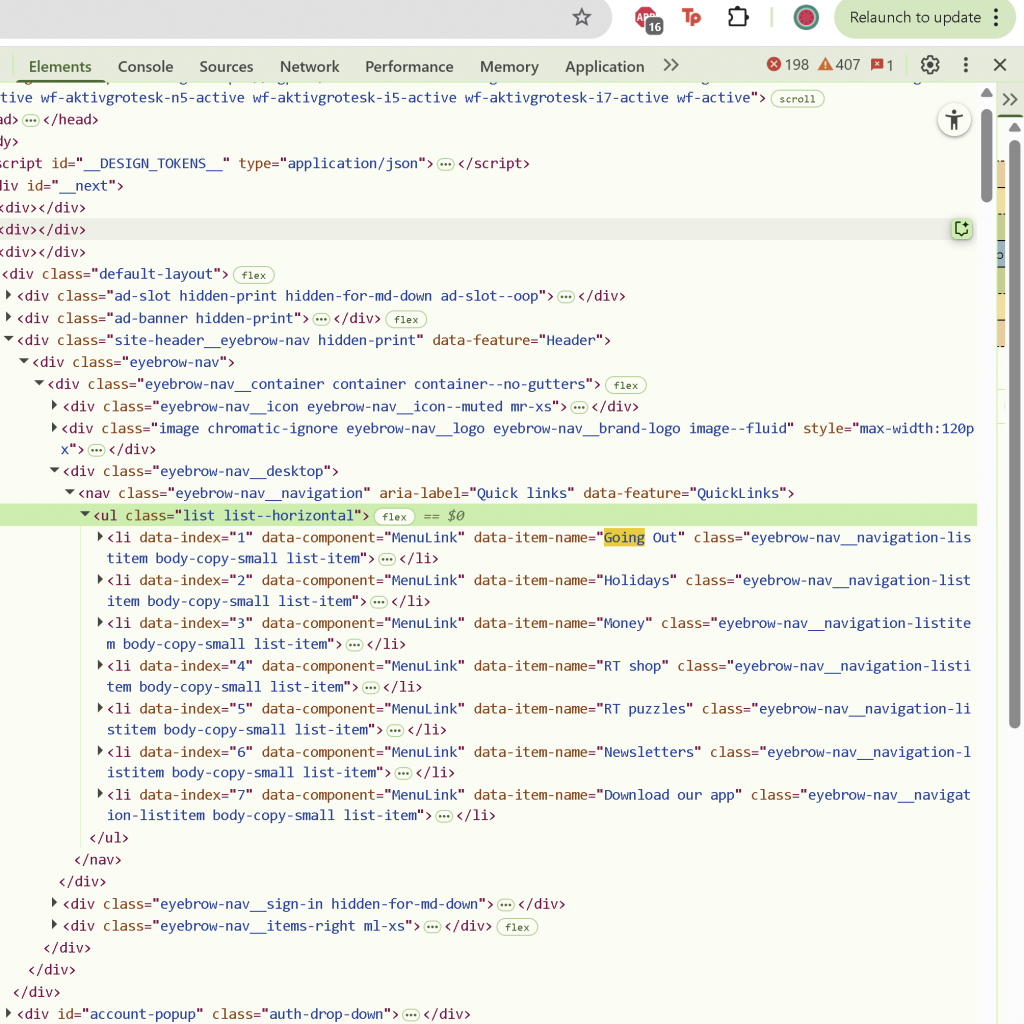This screenshot has width=1024, height=1024.
Task: Open Chrome's three-dot menu beside Relaunch
Action: click(996, 18)
